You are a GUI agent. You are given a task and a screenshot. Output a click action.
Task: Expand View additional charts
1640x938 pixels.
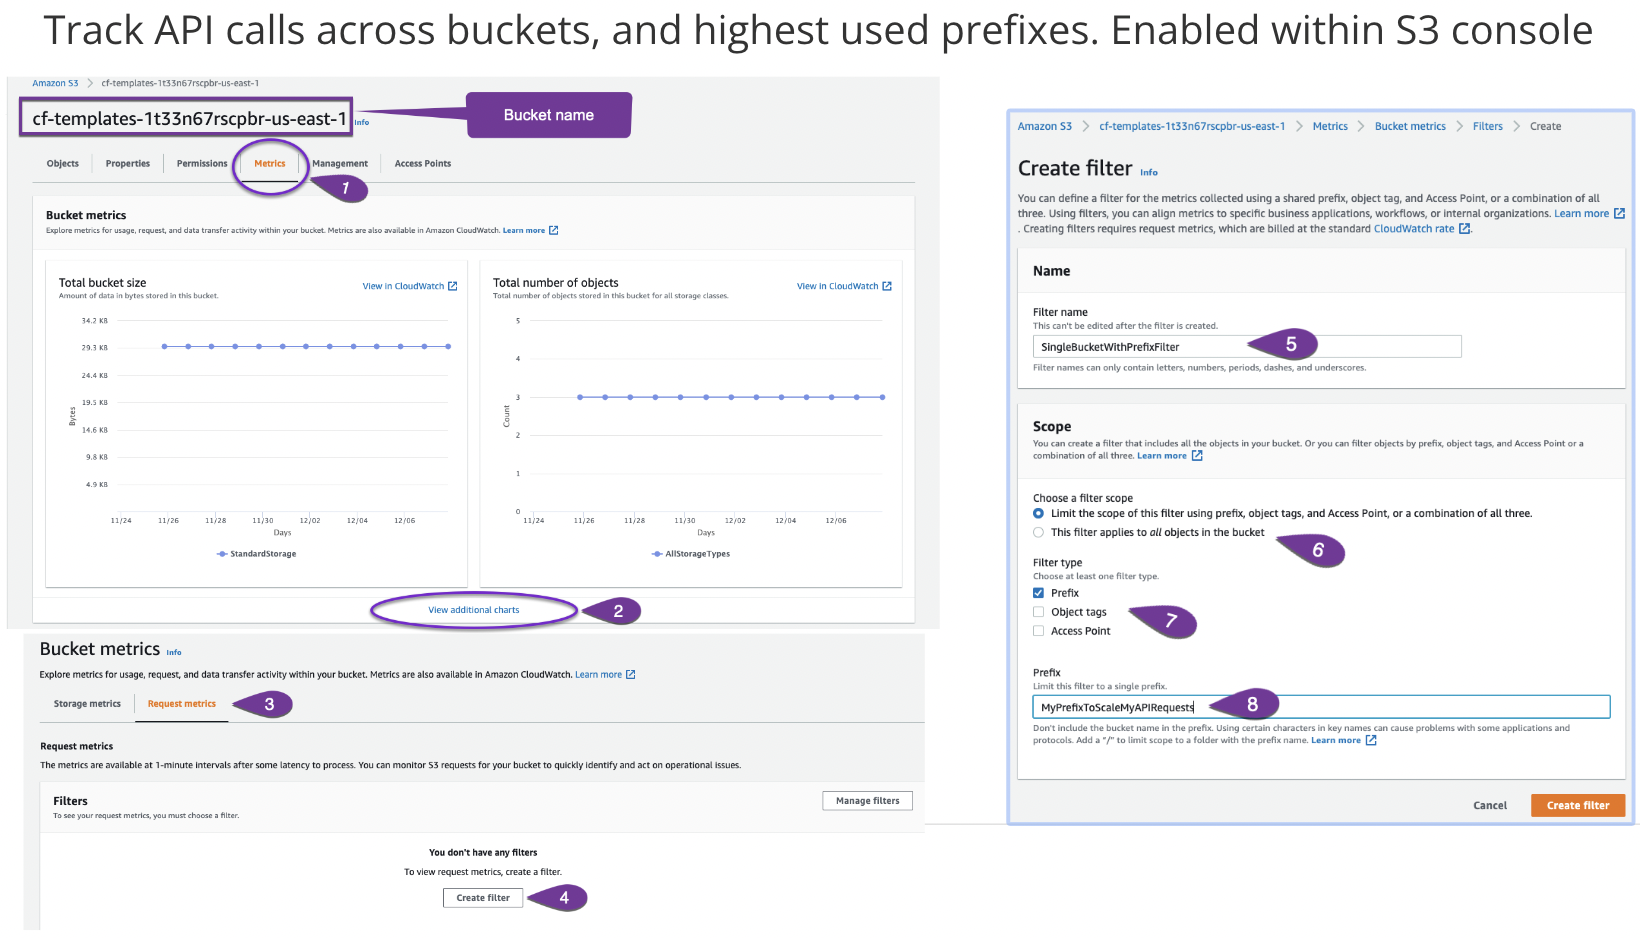tap(472, 609)
